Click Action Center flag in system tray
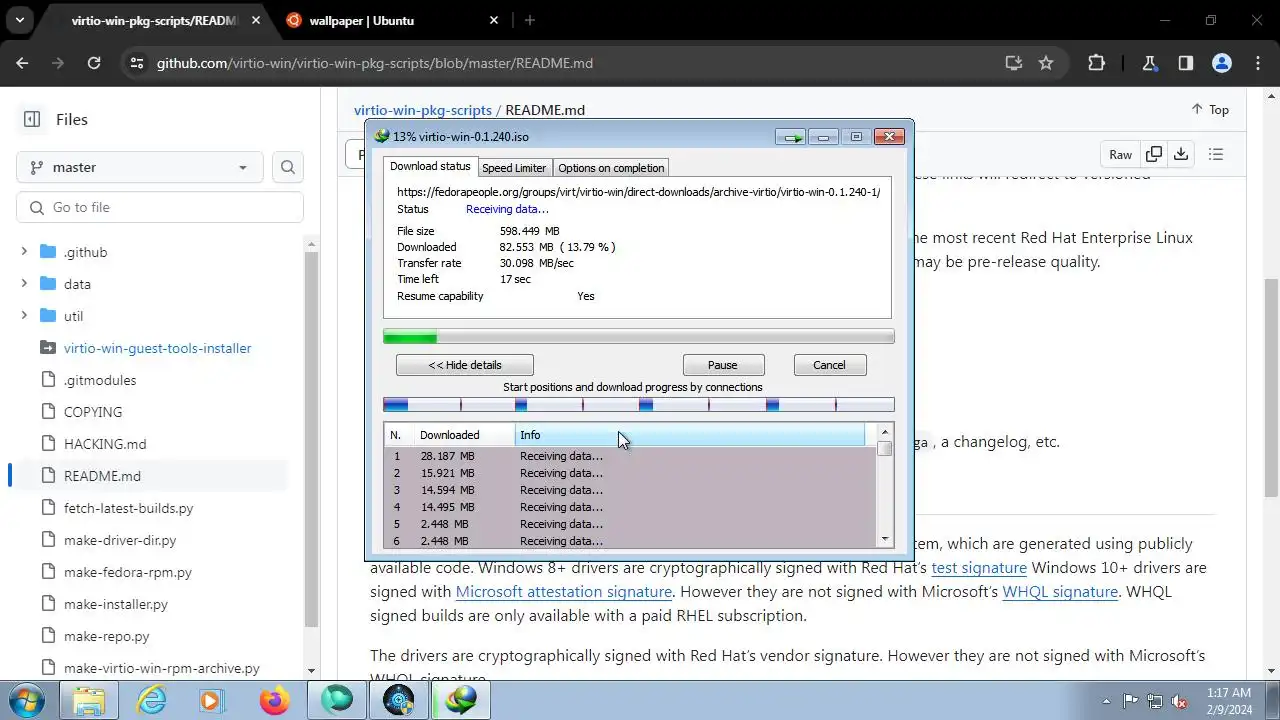1280x720 pixels. point(1131,701)
